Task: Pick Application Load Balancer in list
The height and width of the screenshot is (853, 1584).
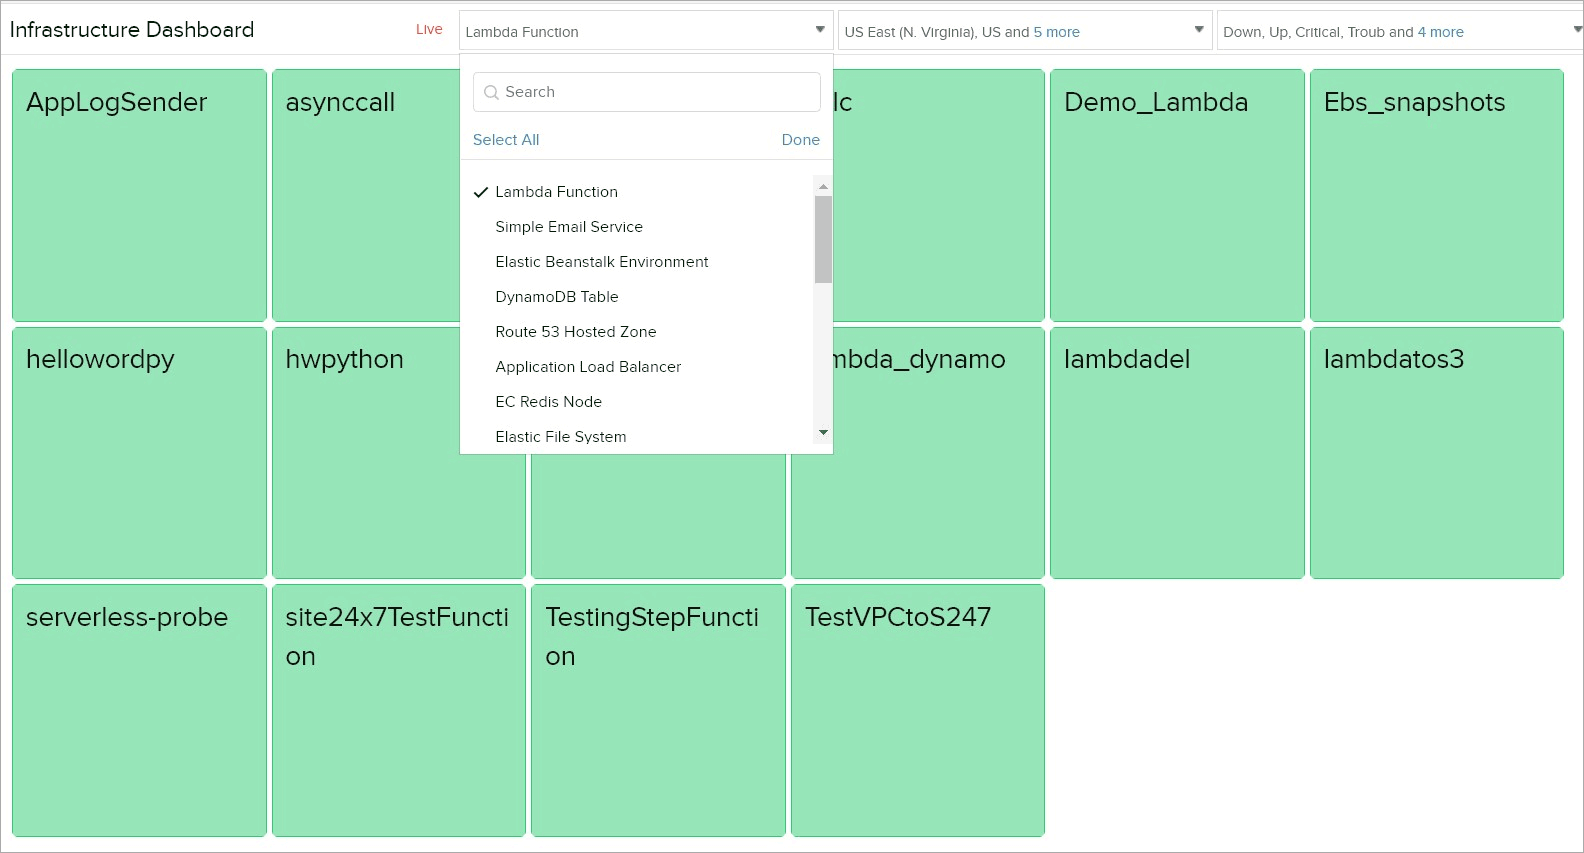Action: pos(588,367)
